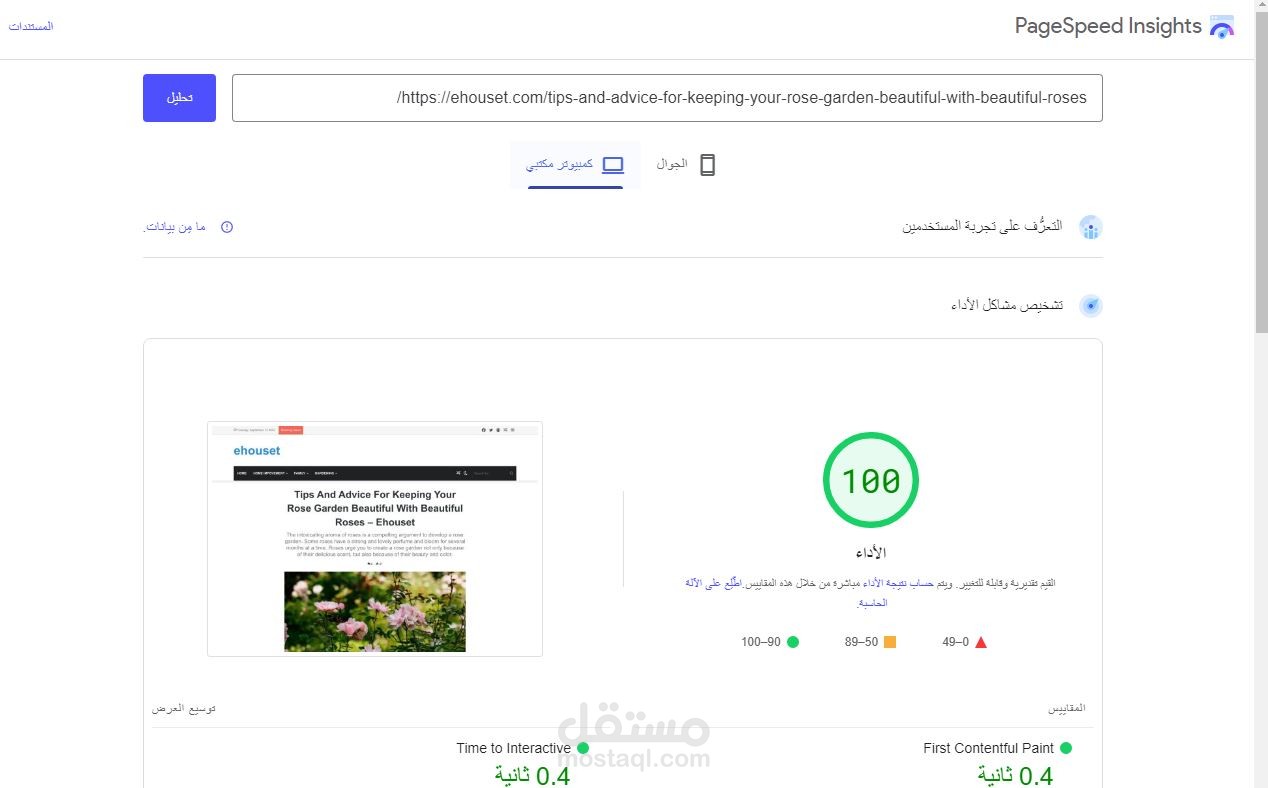This screenshot has width=1268, height=788.
Task: Click the green 100 performance score gauge
Action: coord(870,480)
